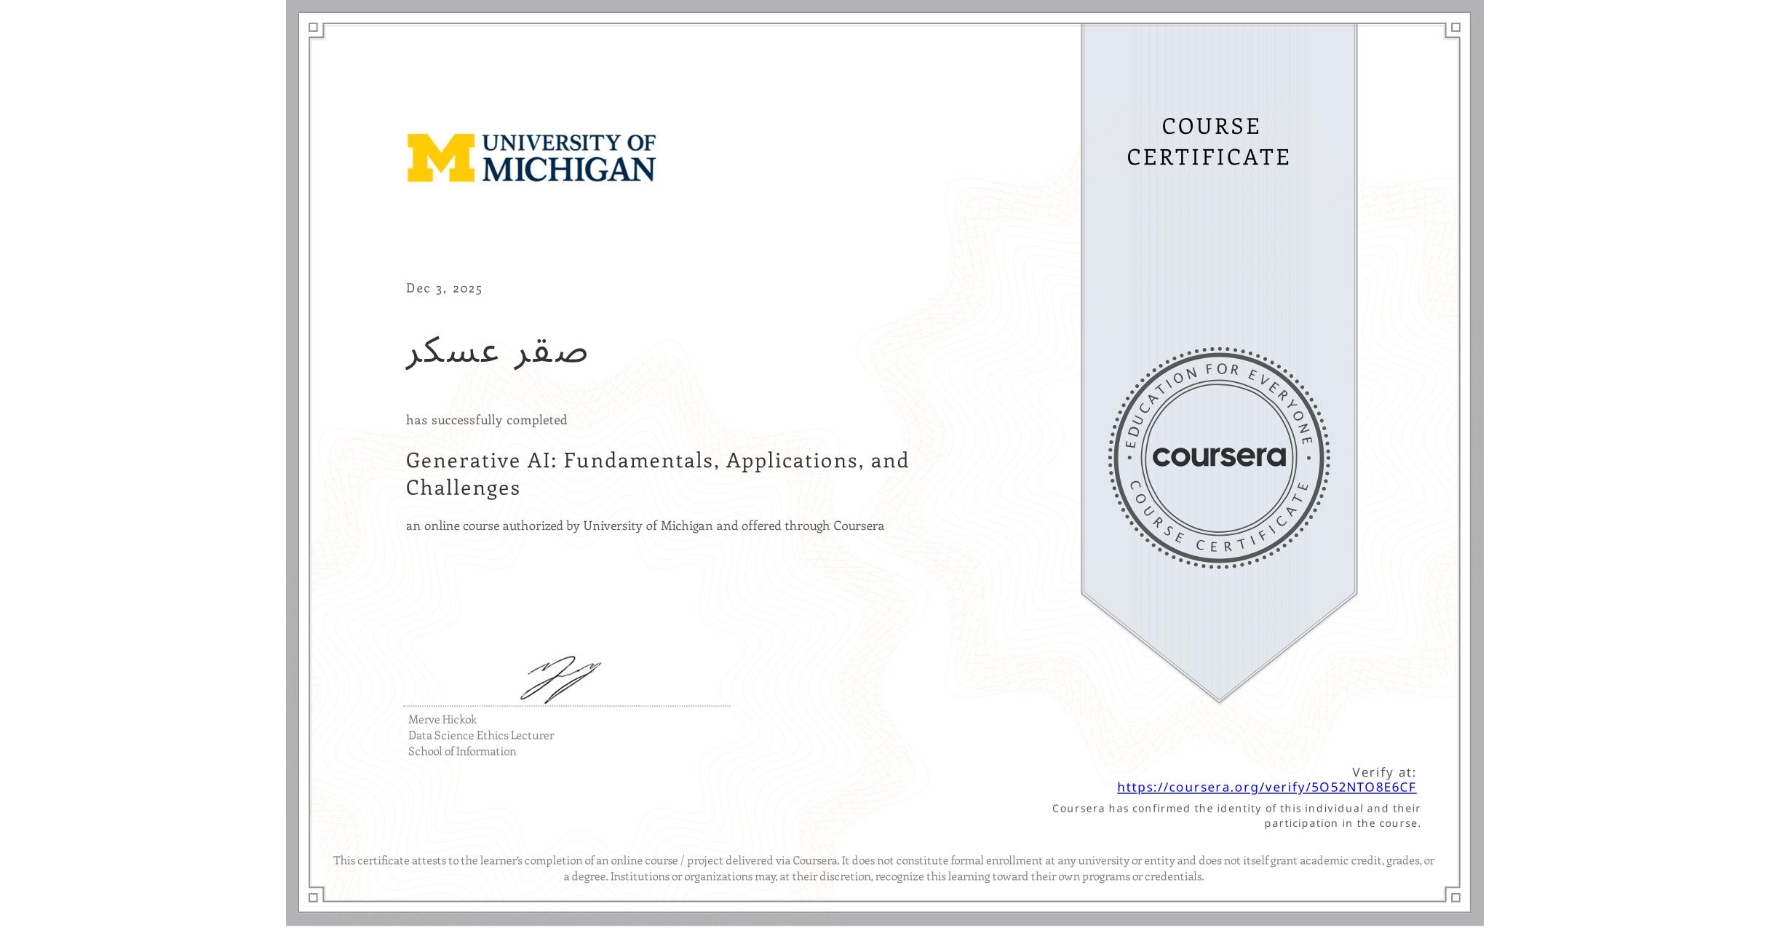
Task: Click the name 'Merve Hickok'
Action: click(x=442, y=719)
